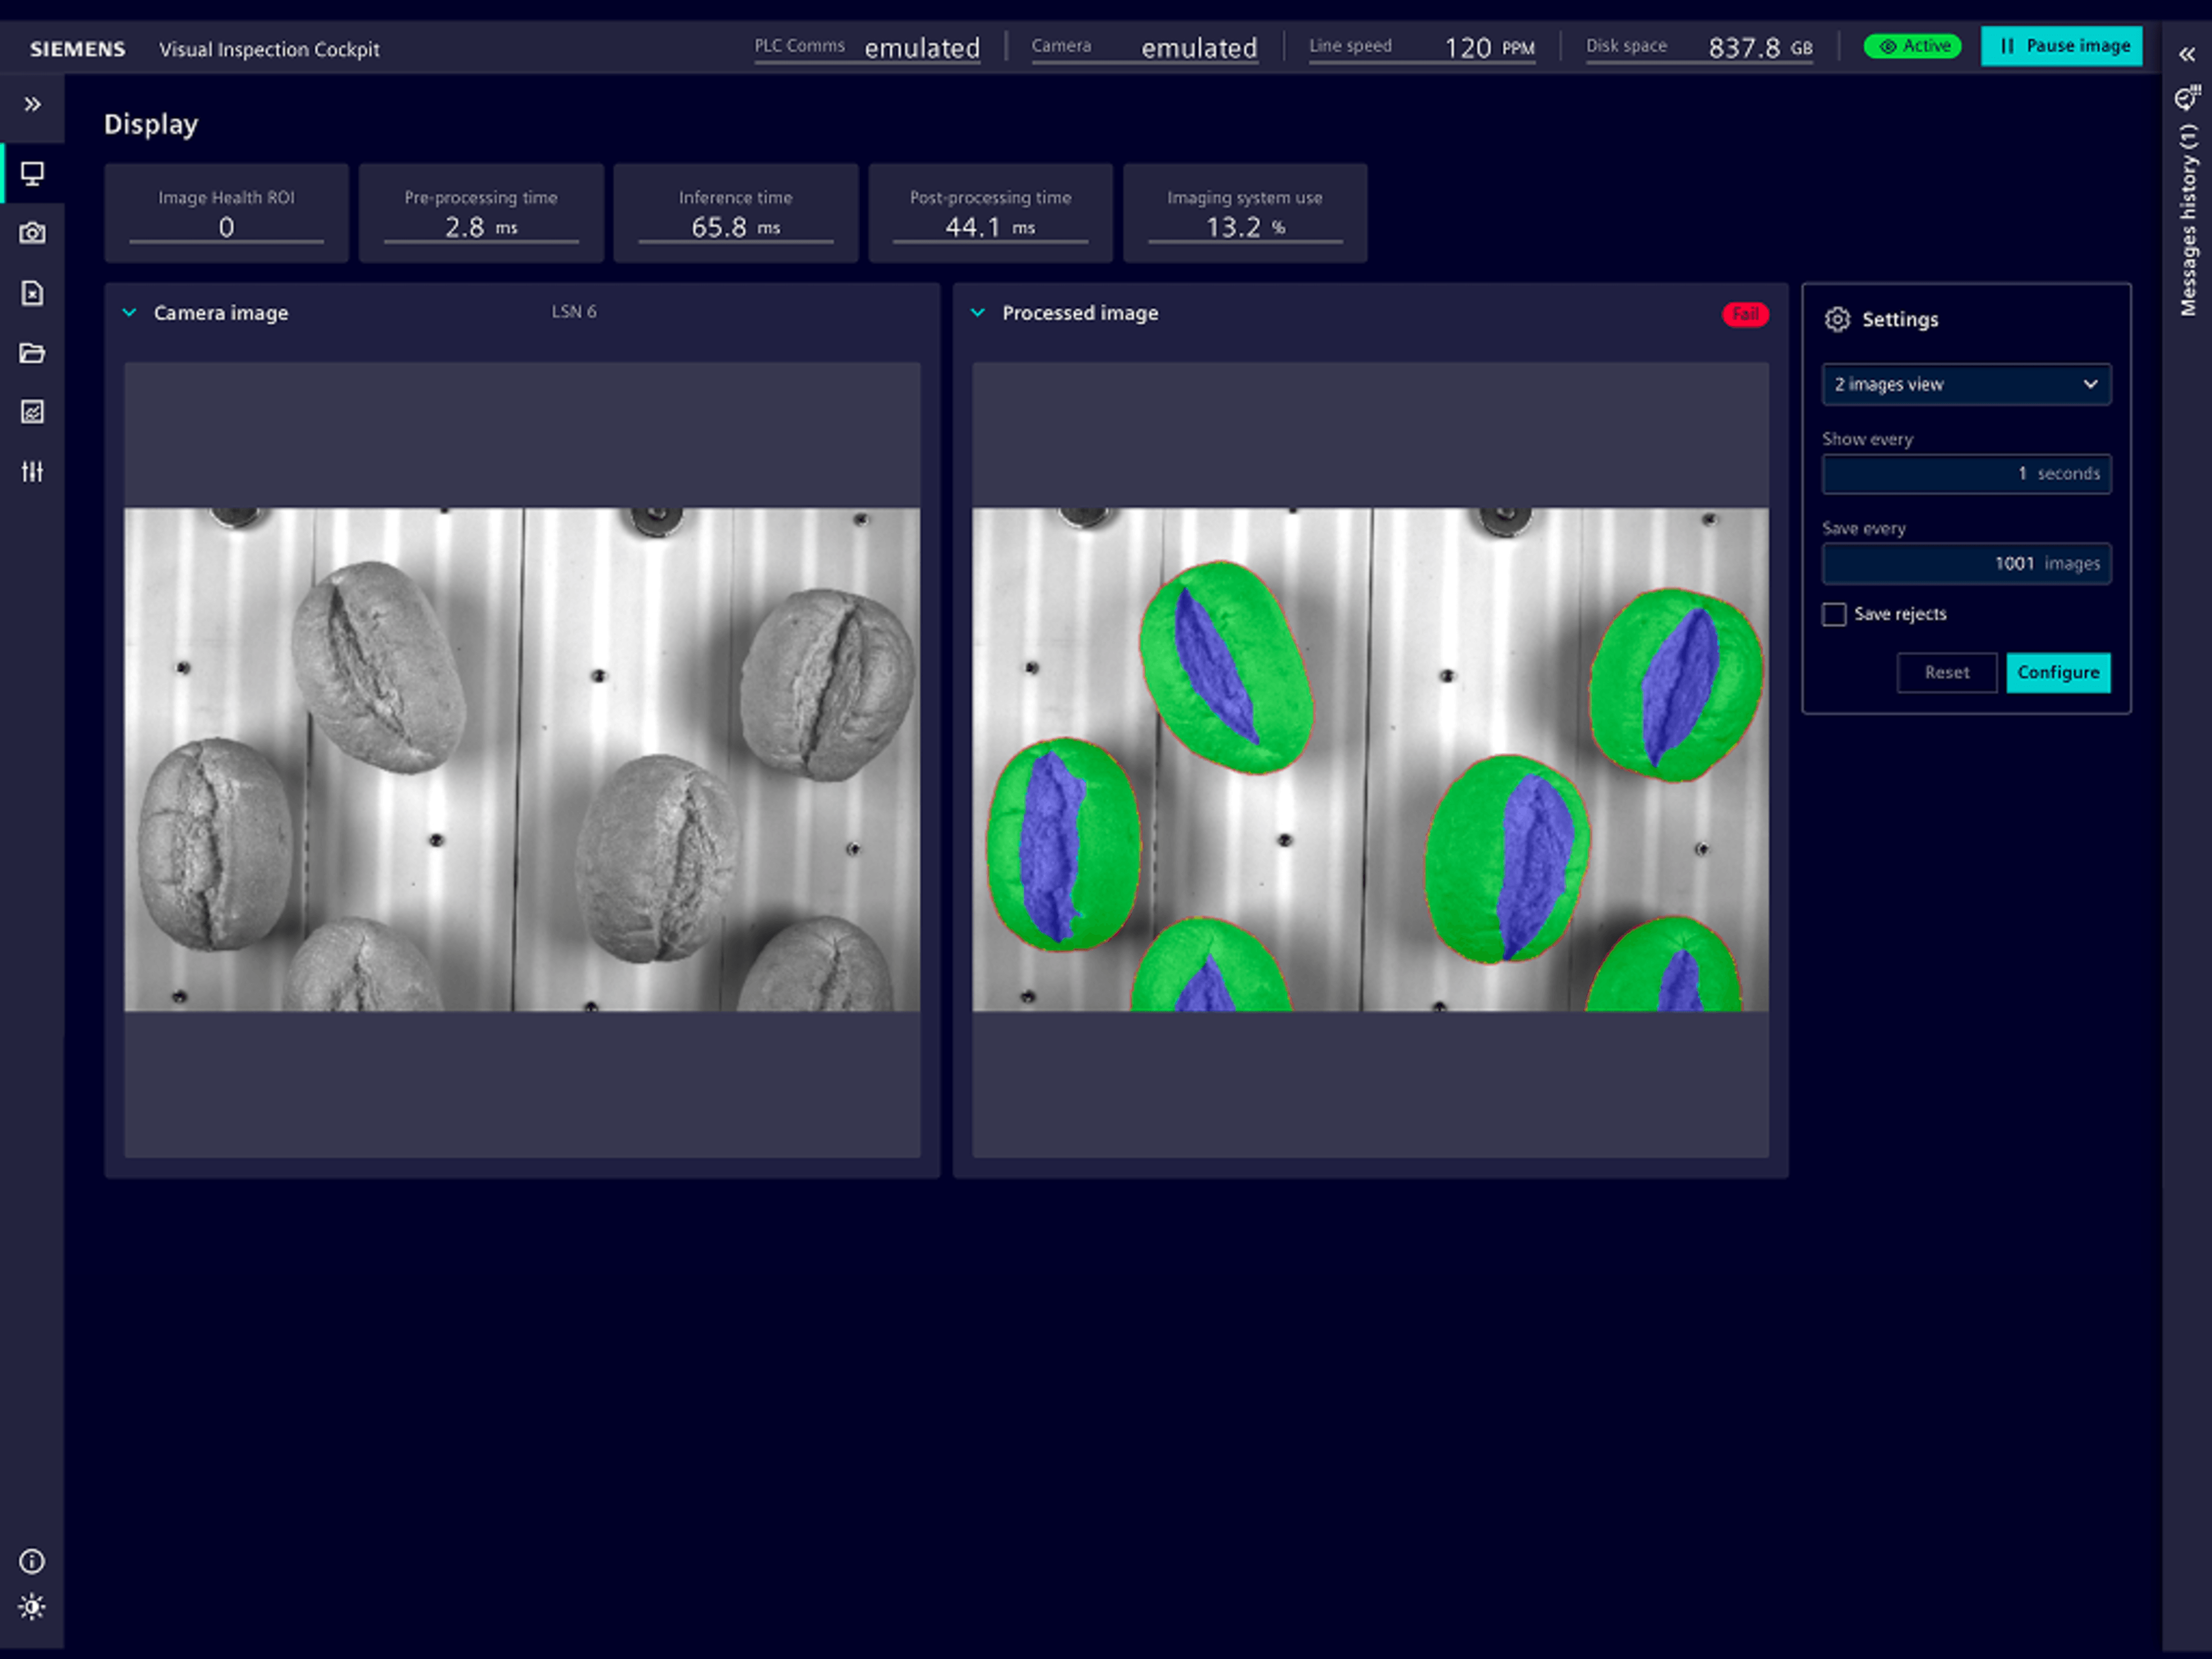The height and width of the screenshot is (1659, 2212).
Task: Enable the Save rejects checkbox
Action: click(1834, 614)
